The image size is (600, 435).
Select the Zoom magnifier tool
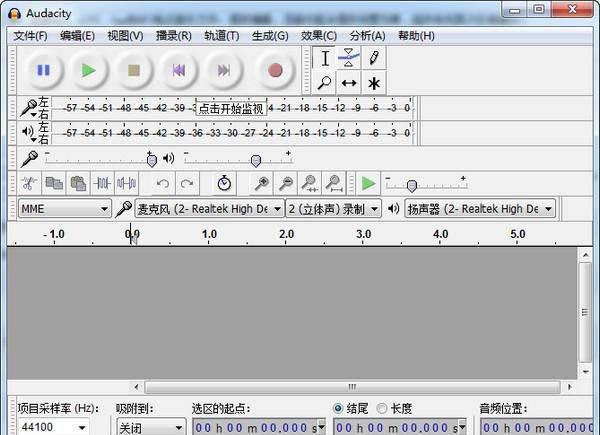coord(324,83)
